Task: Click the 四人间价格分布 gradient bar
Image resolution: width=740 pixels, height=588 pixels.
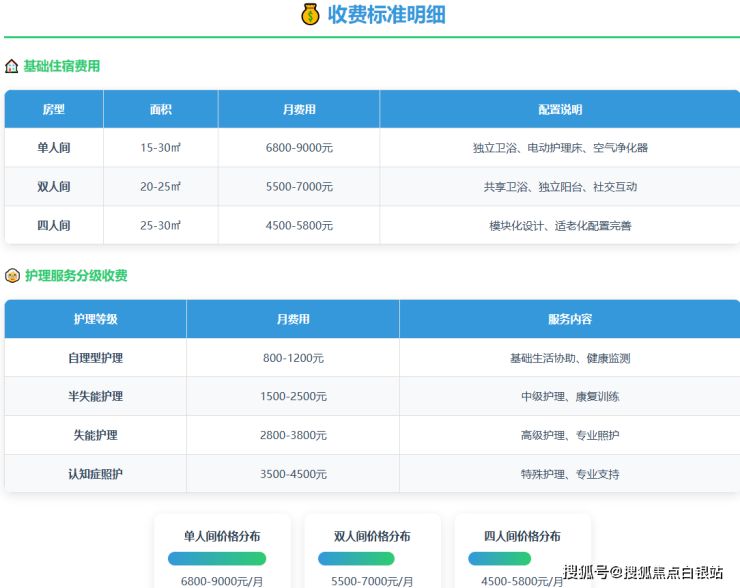Action: pos(506,558)
